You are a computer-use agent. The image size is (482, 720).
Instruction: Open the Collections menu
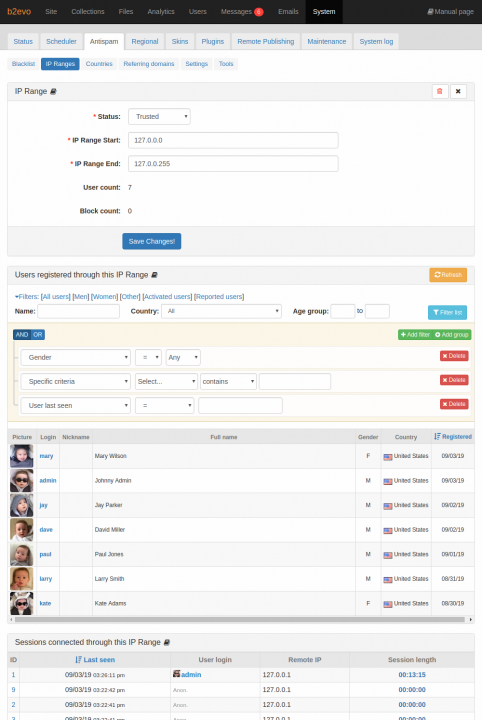[88, 11]
